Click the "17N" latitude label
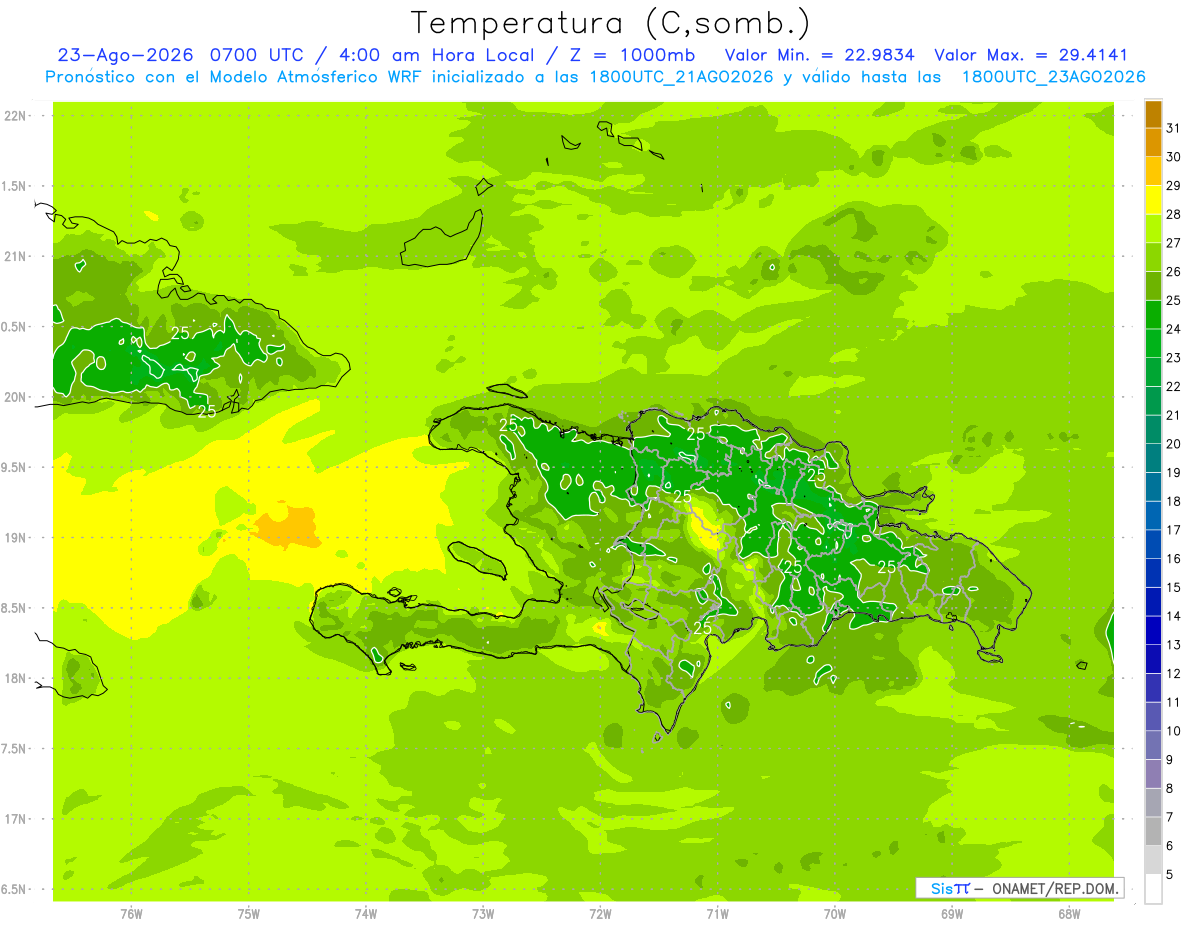Screen dimensions: 1200x927 click(x=14, y=819)
